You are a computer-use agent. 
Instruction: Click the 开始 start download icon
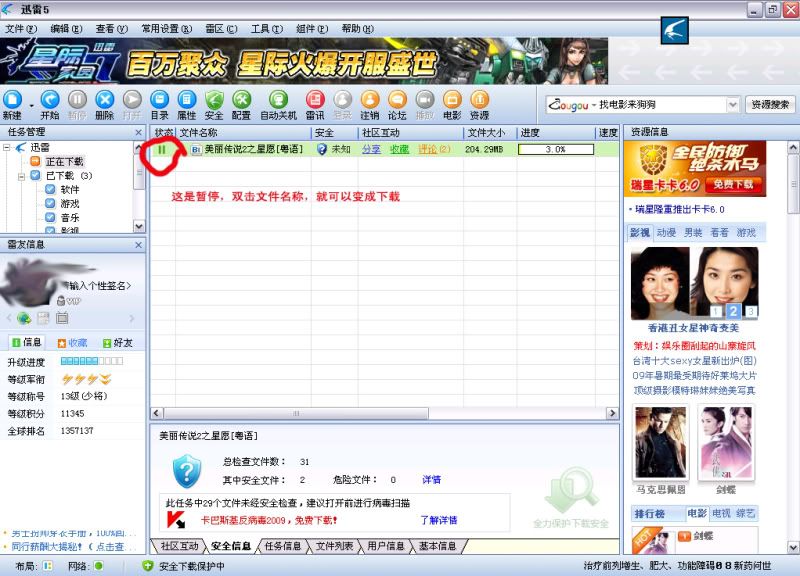pyautogui.click(x=50, y=100)
